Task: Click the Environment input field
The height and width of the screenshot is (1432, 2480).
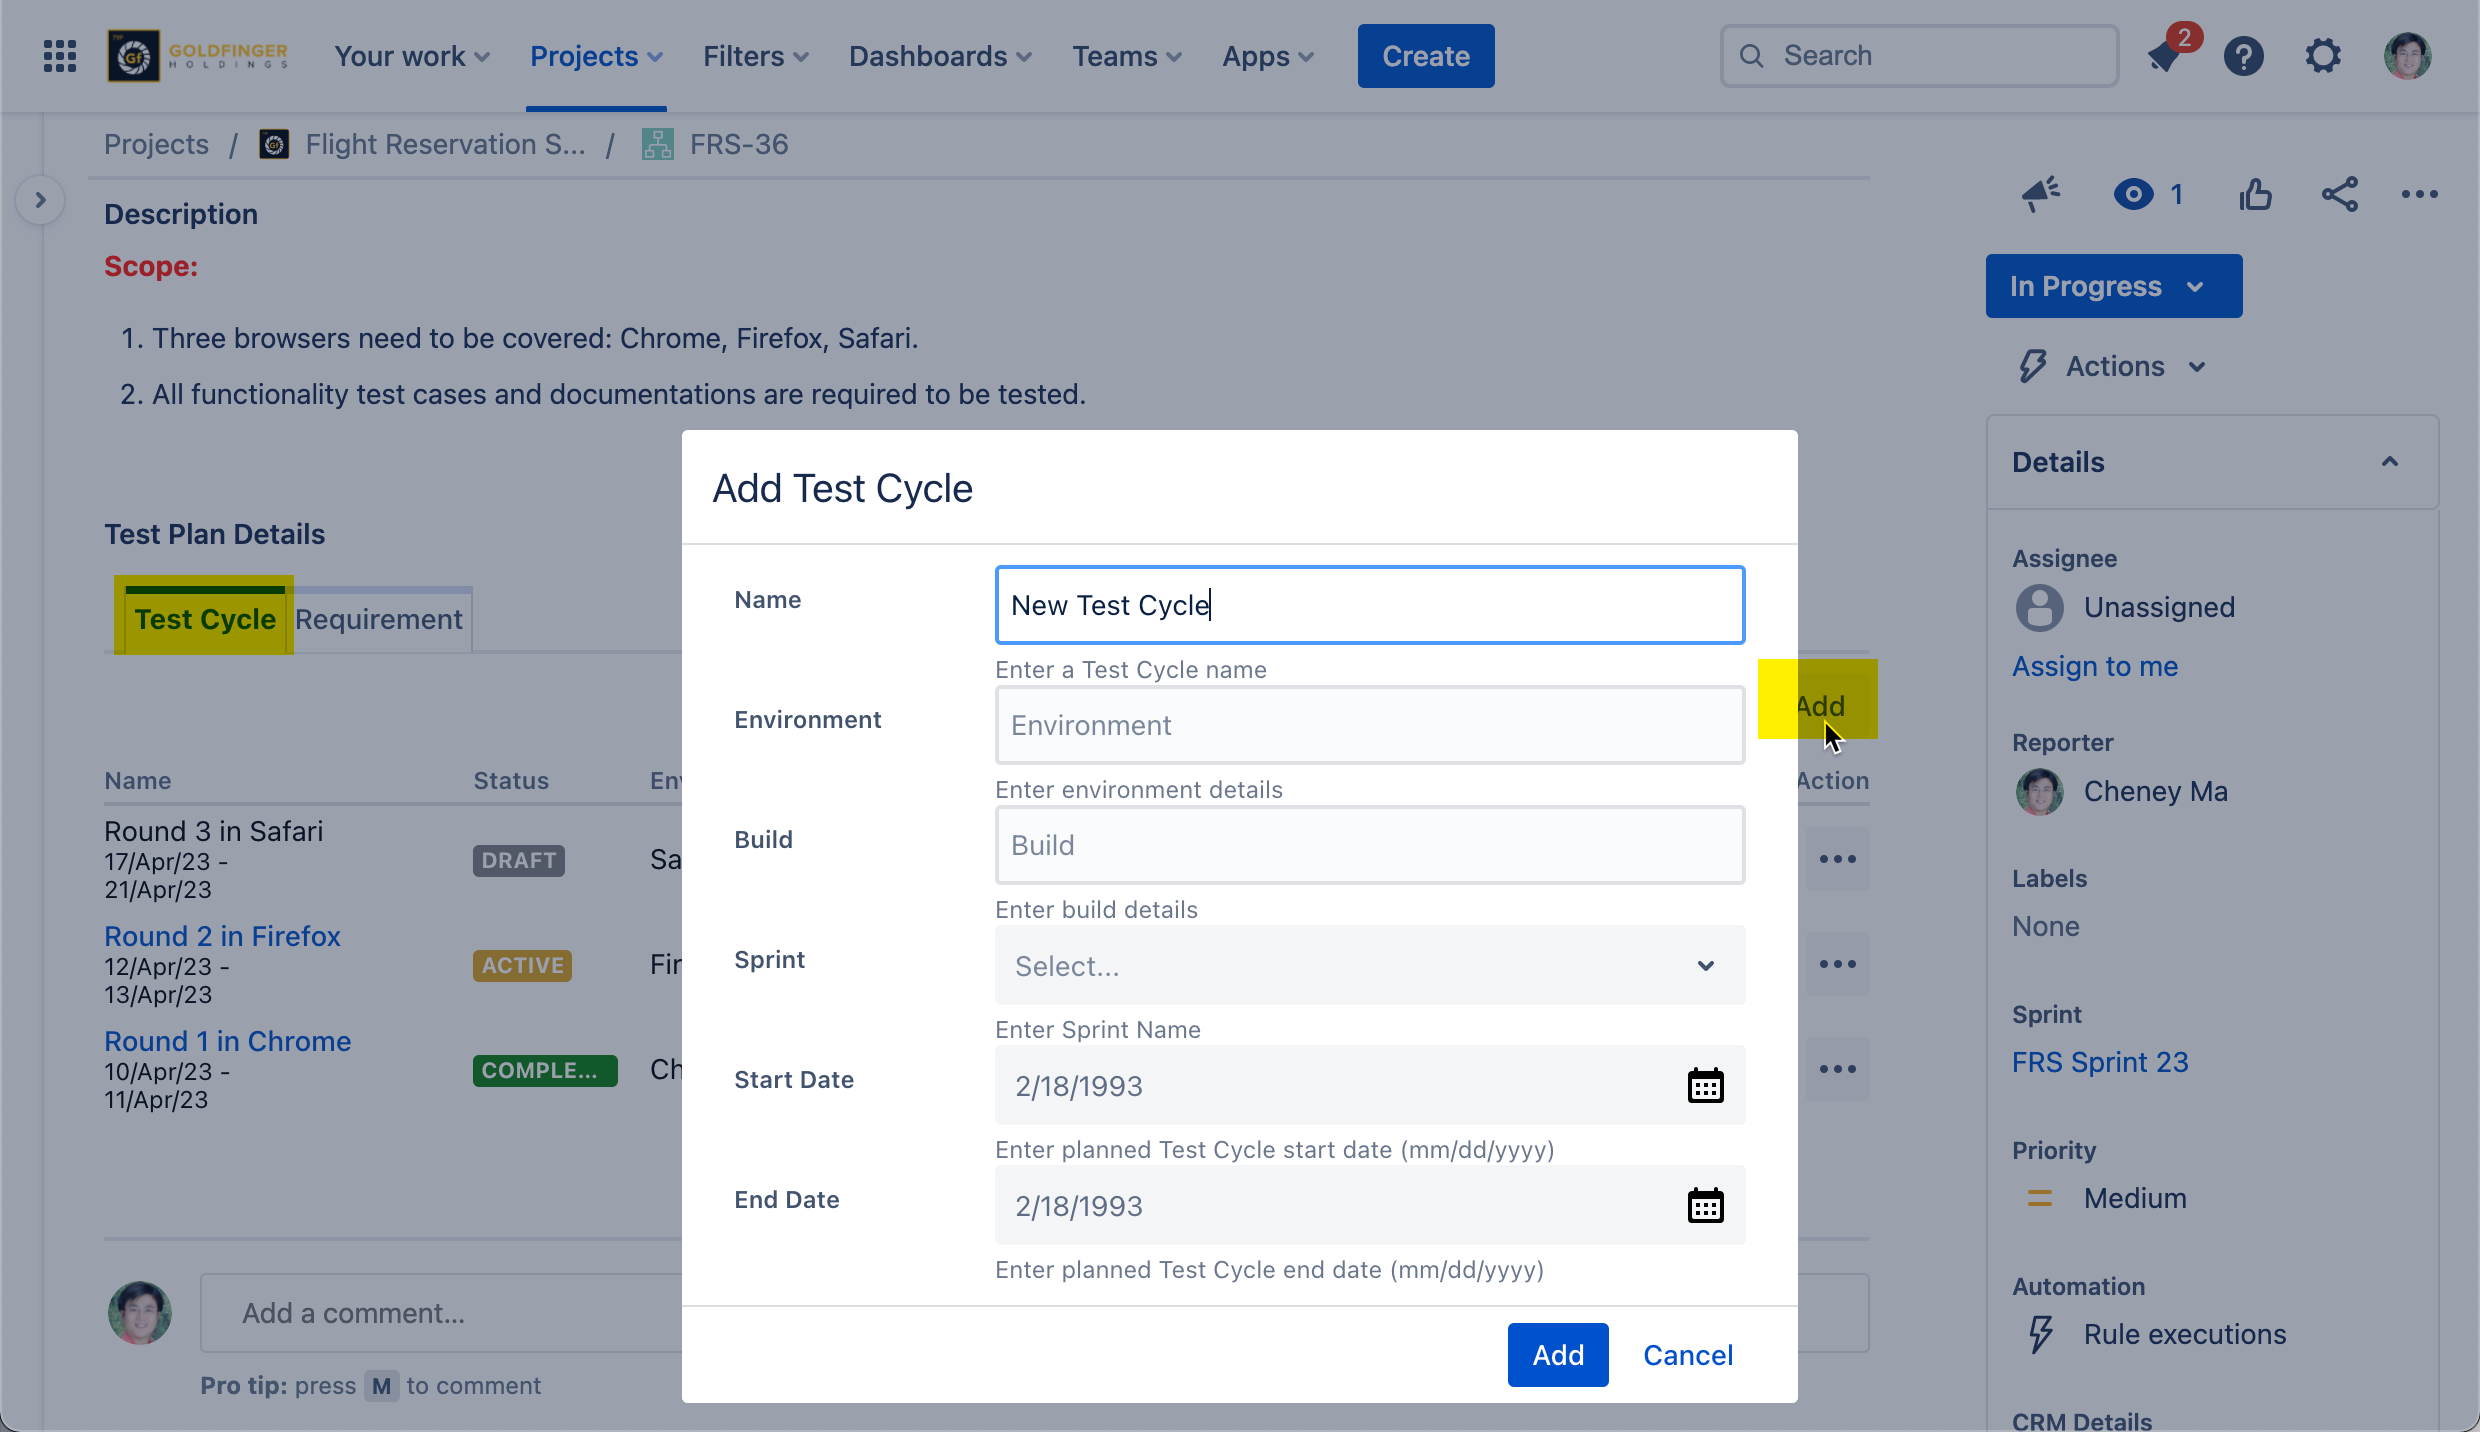Action: 1369,725
